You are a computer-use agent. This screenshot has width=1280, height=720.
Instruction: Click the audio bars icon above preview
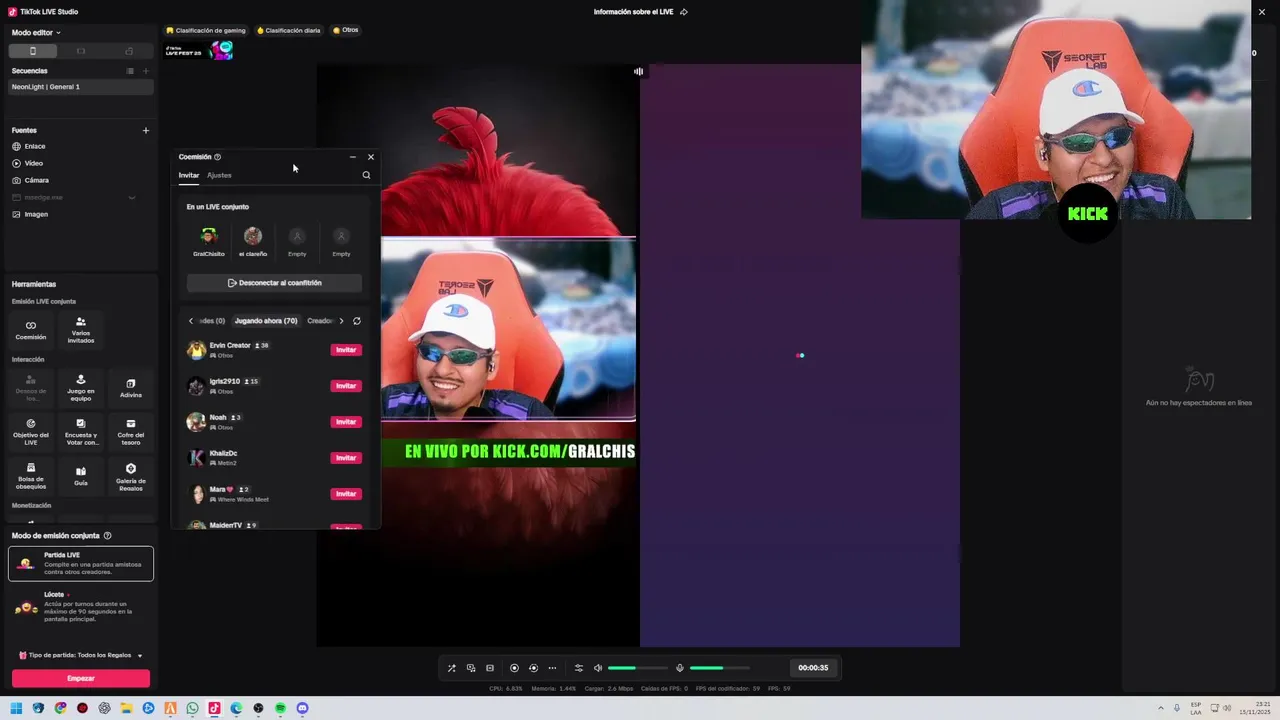pyautogui.click(x=638, y=71)
